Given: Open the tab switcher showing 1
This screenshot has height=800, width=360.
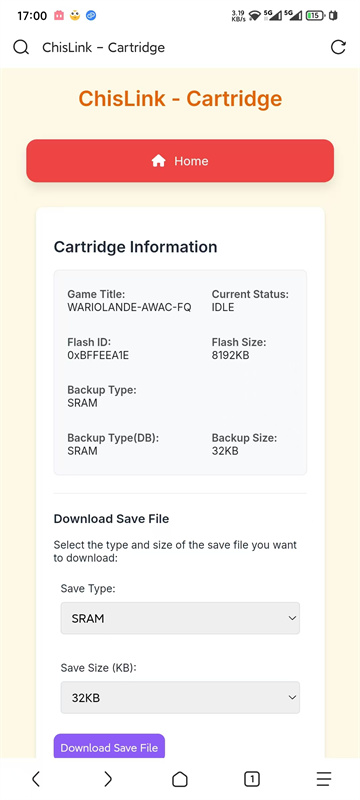Looking at the screenshot, I should 252,779.
